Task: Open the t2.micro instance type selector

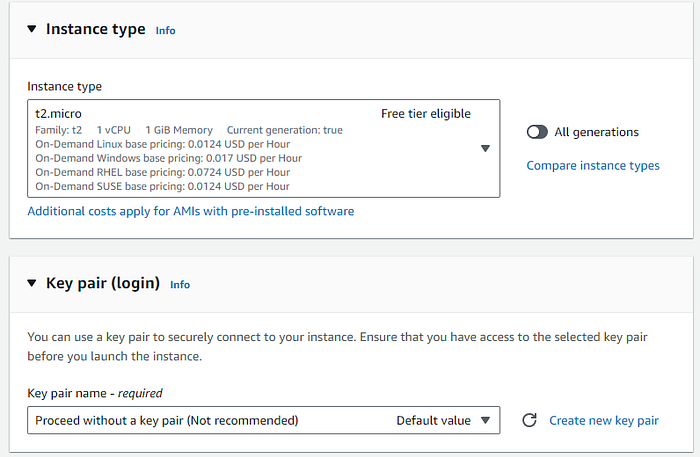Action: [x=263, y=149]
